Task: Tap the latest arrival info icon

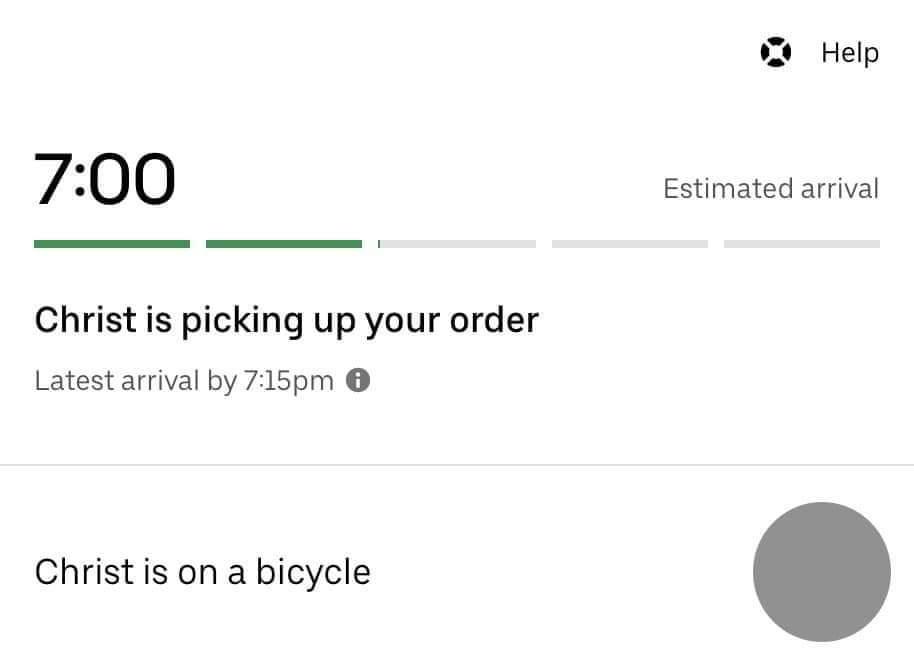Action: click(358, 381)
